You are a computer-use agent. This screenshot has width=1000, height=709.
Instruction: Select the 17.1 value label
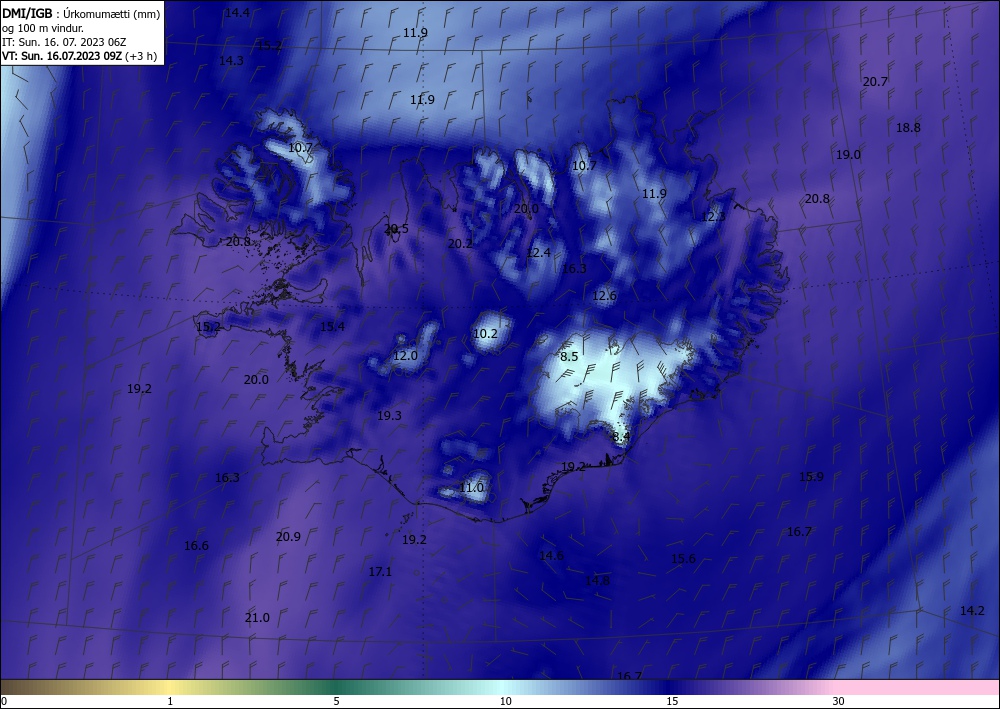click(x=380, y=572)
